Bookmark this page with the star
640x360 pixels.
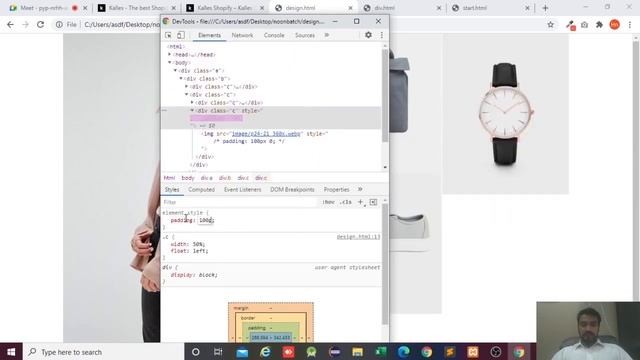point(550,25)
